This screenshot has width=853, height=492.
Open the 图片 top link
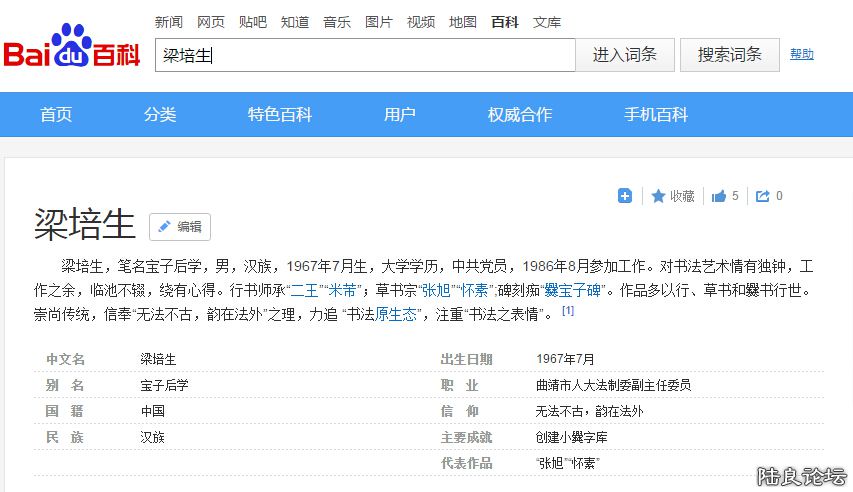(x=379, y=22)
